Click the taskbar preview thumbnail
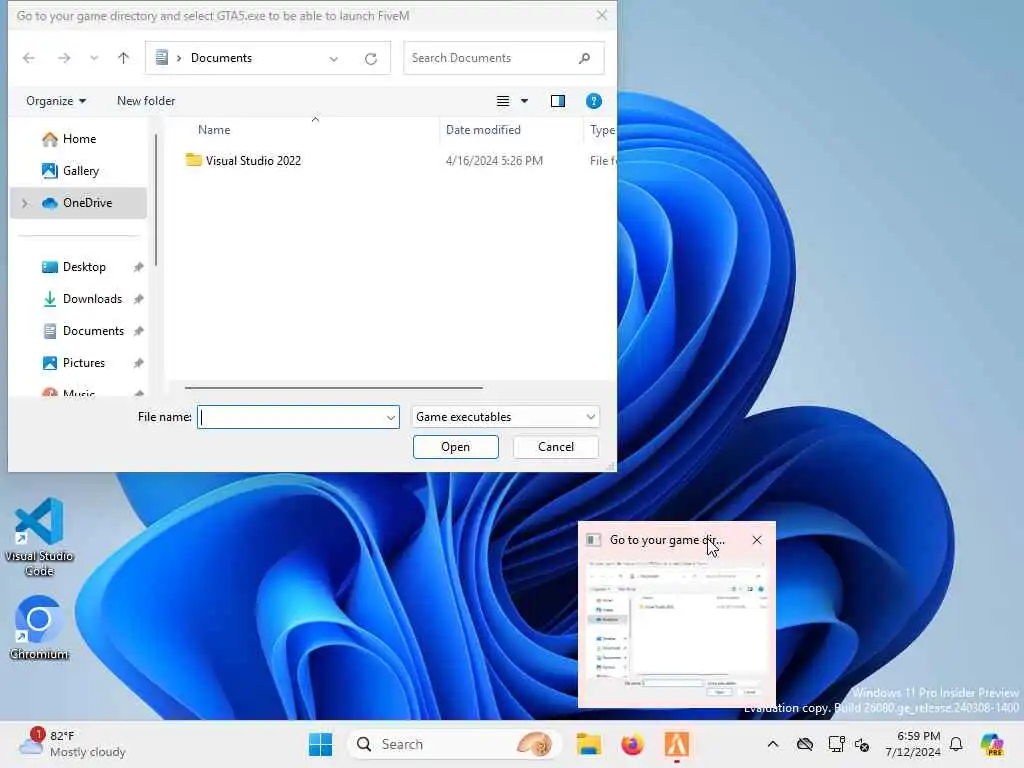The width and height of the screenshot is (1024, 768). [677, 629]
